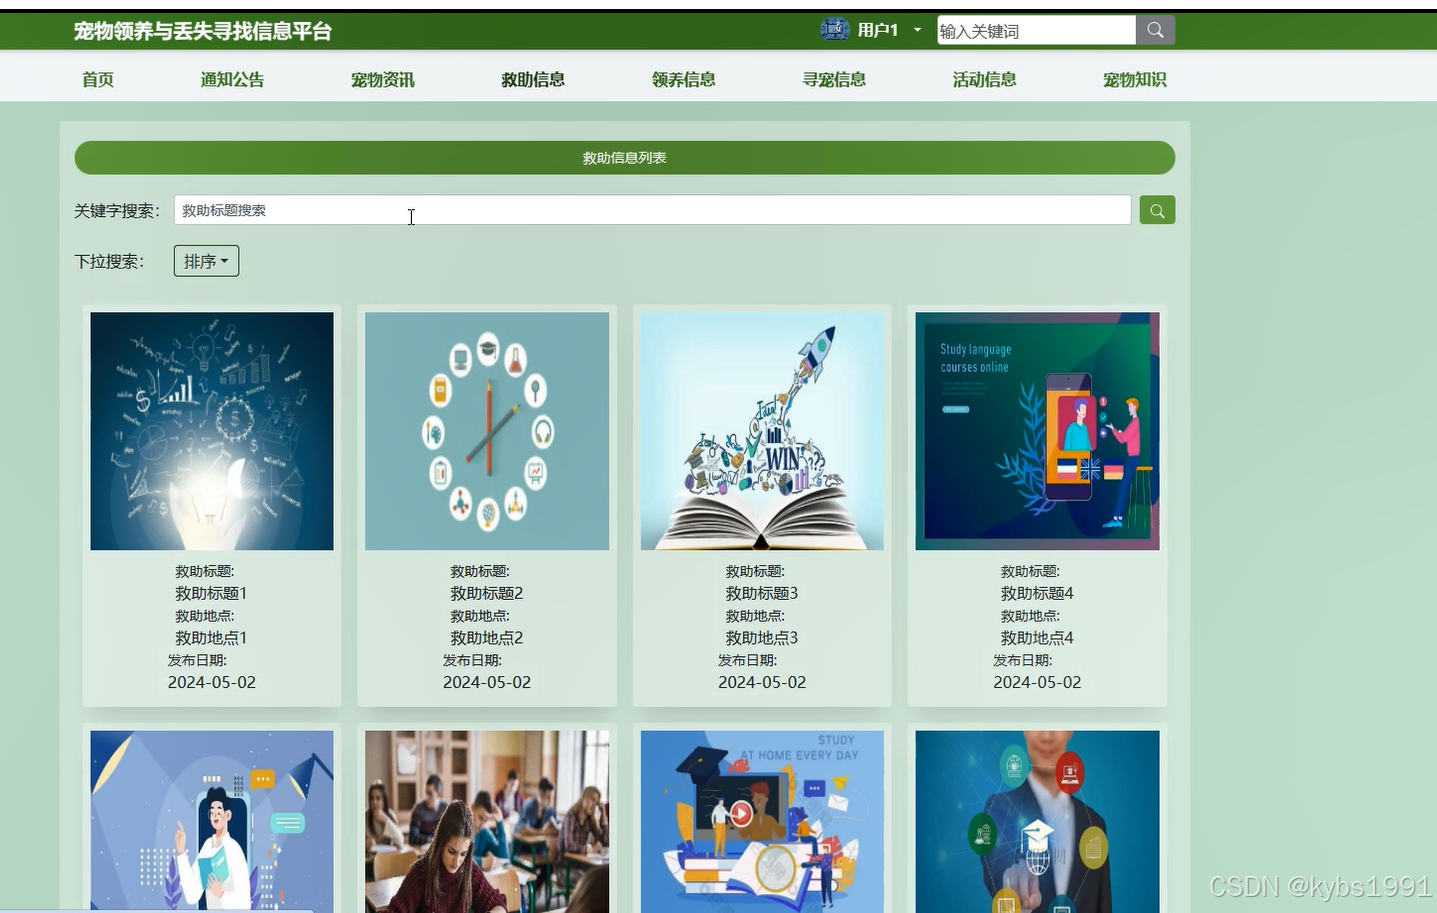
Task: Open the 救助标题4 language course thumbnail
Action: tap(1037, 431)
